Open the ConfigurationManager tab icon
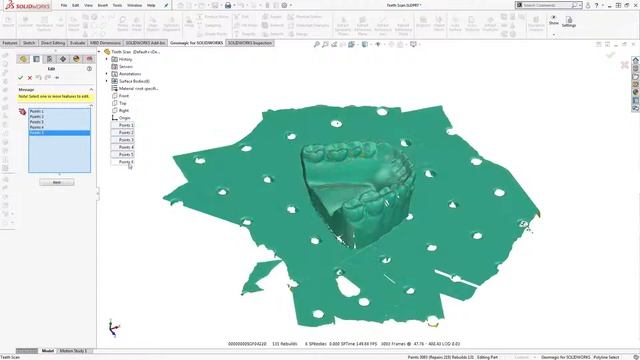 pyautogui.click(x=49, y=59)
